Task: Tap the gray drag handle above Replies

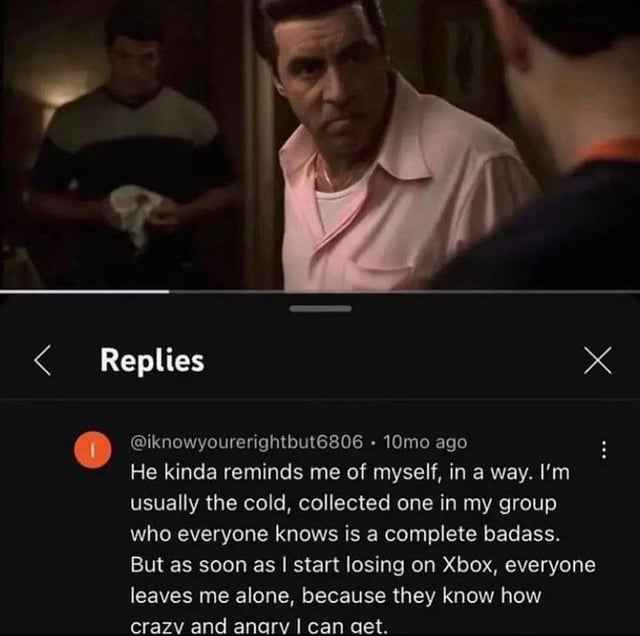Action: (x=320, y=309)
